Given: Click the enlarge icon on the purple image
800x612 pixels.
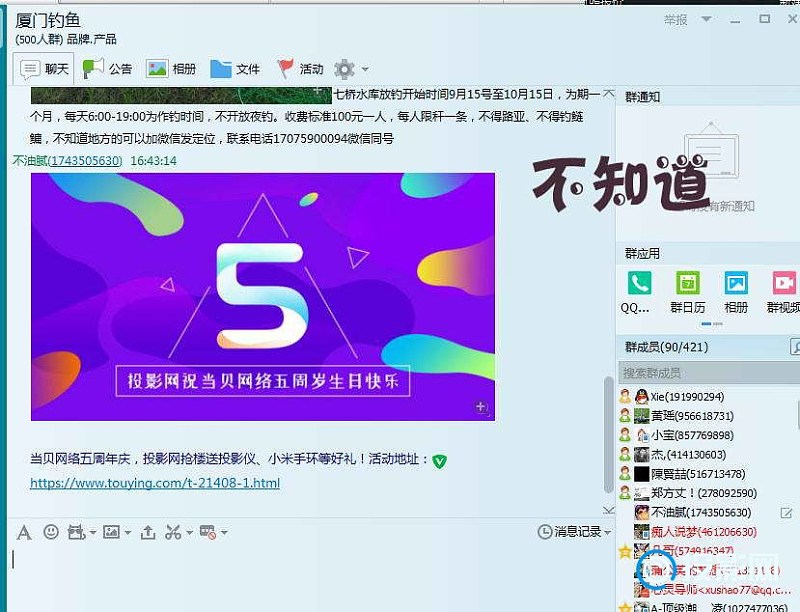Looking at the screenshot, I should pyautogui.click(x=482, y=407).
